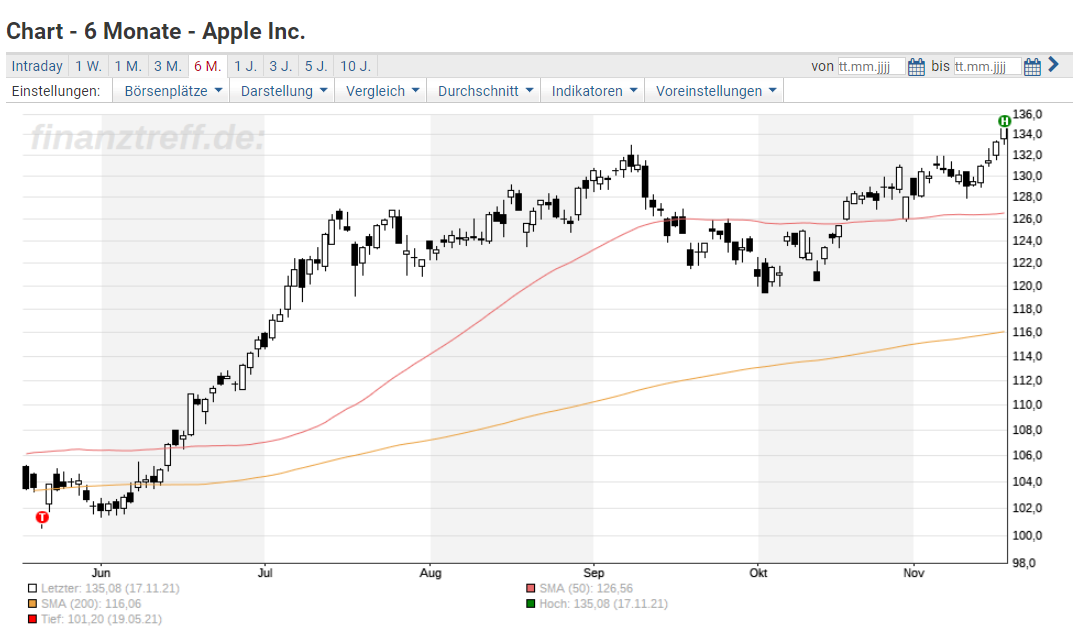
Task: Click the 'Jun' x-axis label
Action: tap(101, 573)
